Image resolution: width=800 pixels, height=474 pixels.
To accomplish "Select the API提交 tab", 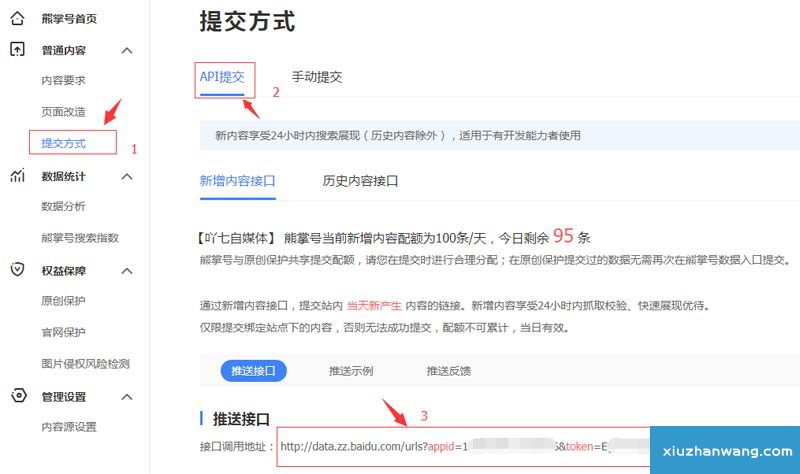I will tap(221, 77).
